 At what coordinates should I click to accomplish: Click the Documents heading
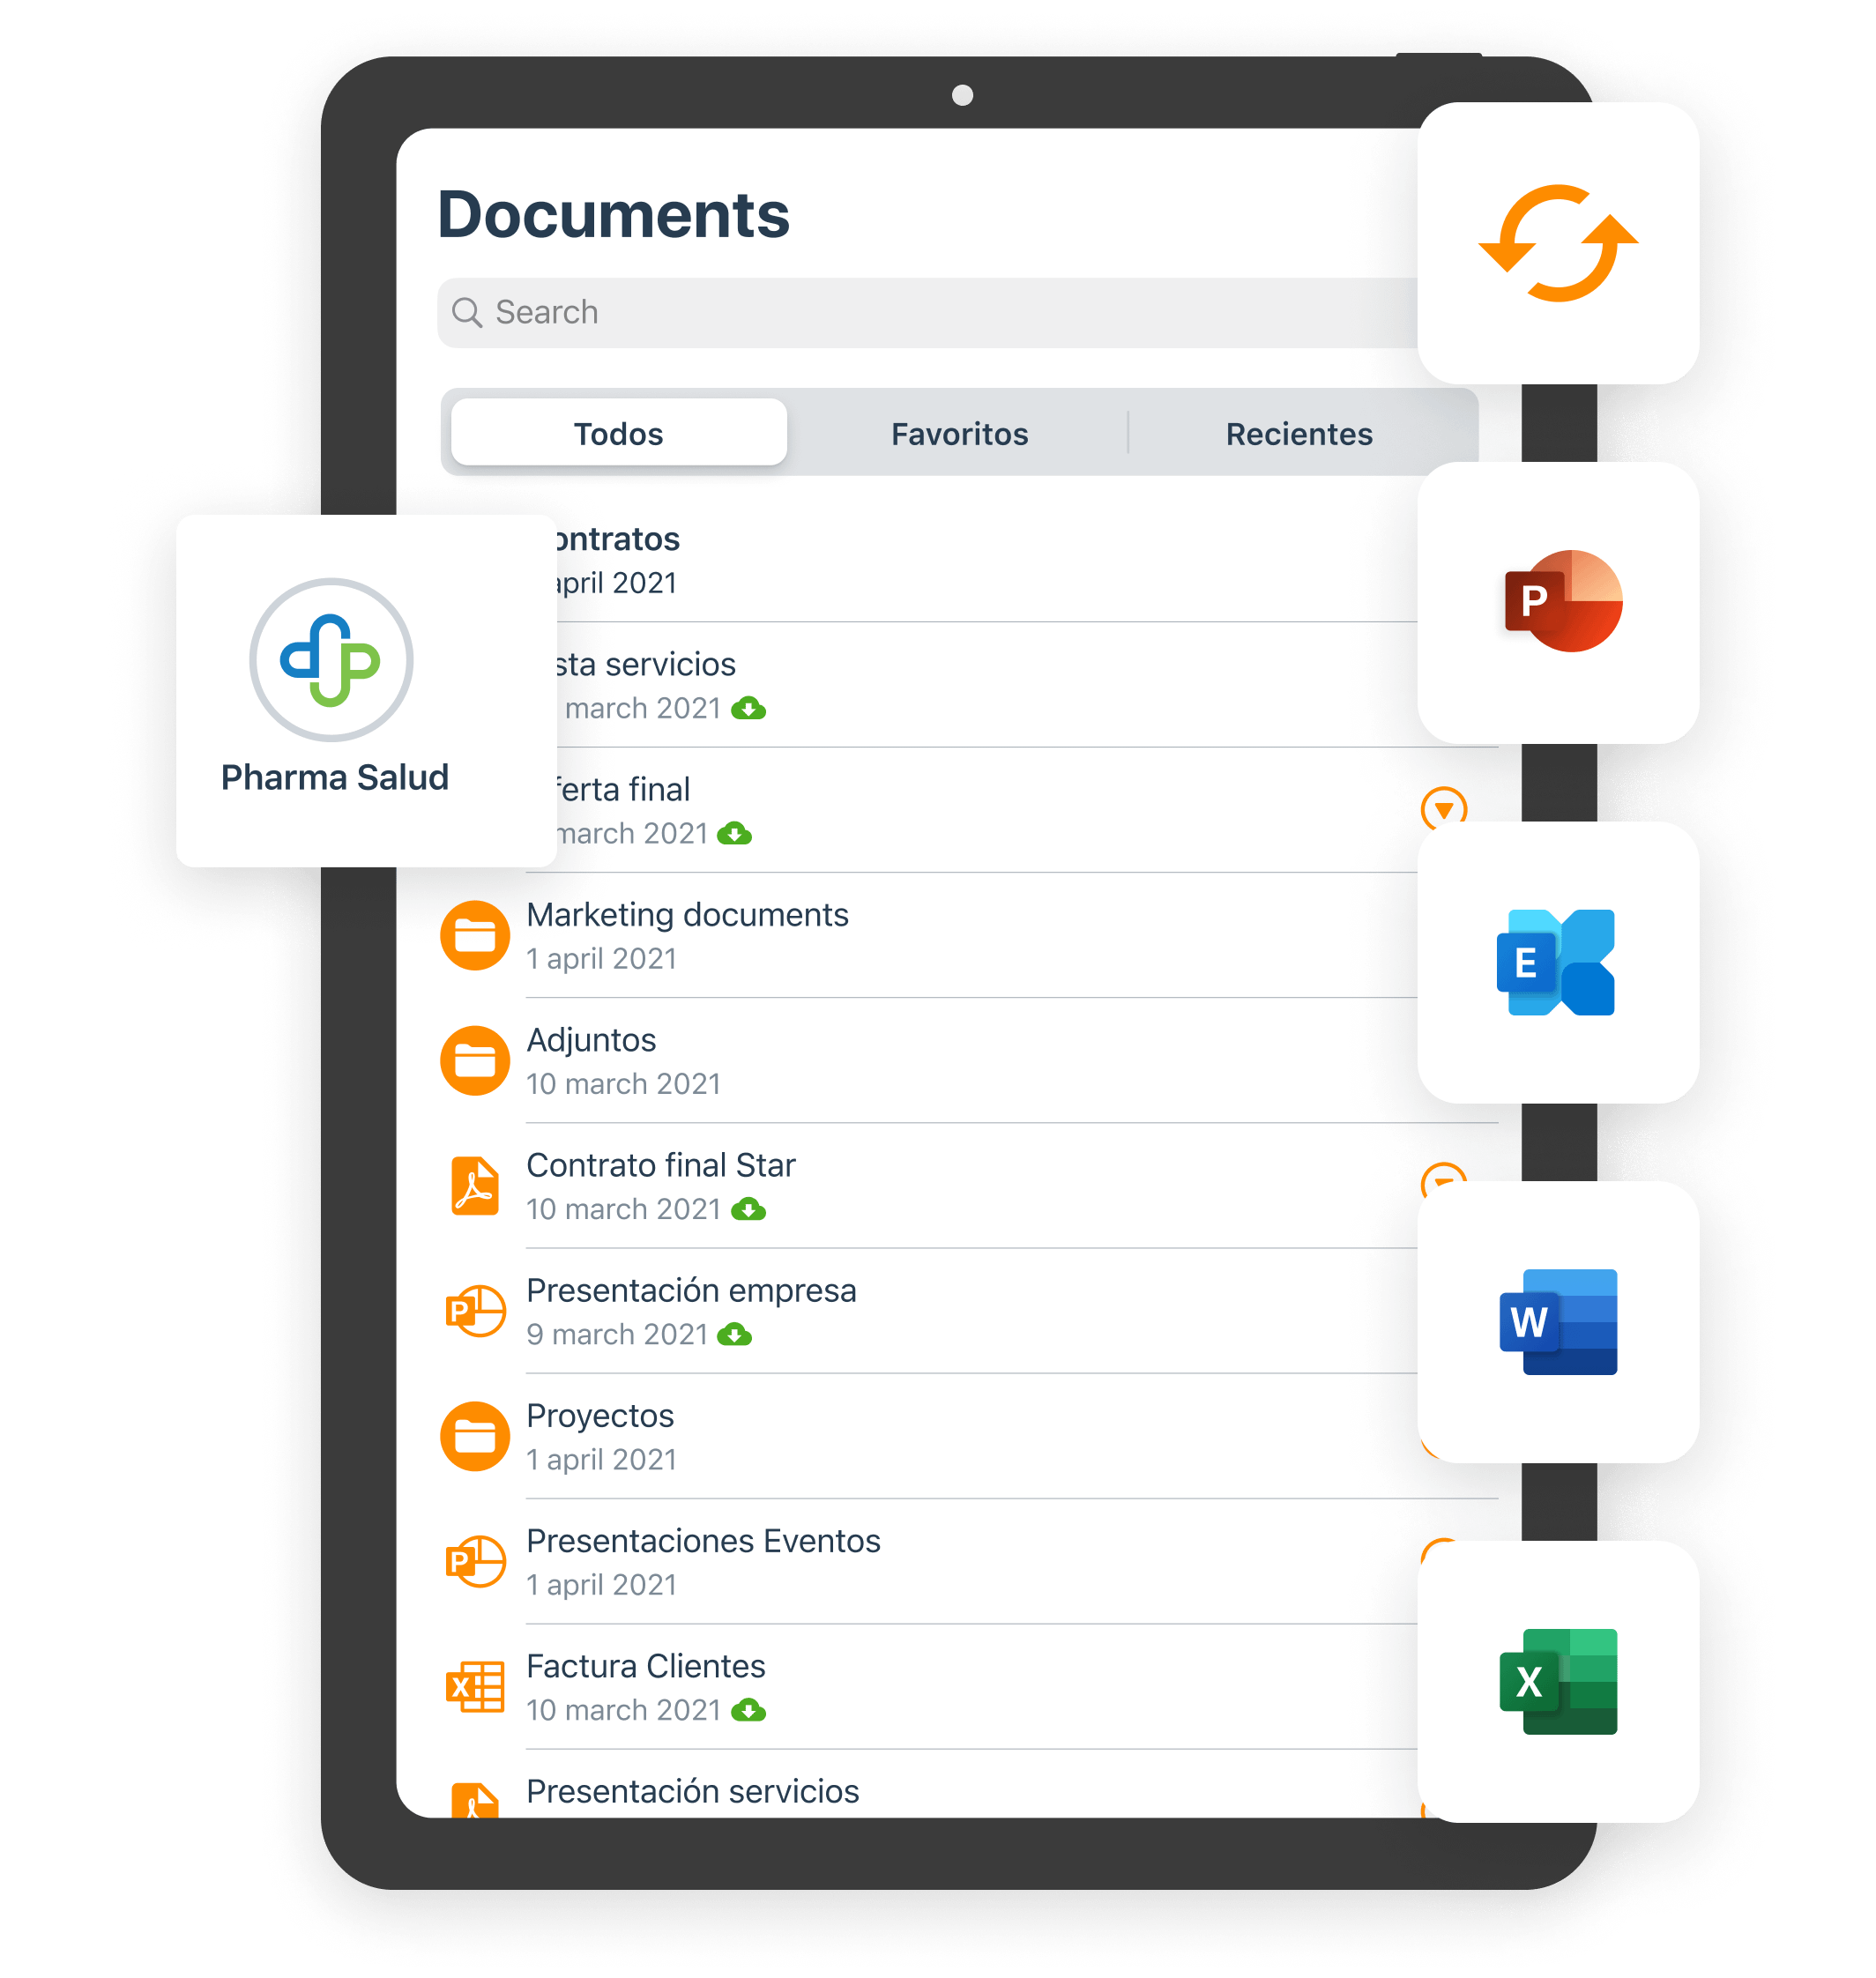613,214
